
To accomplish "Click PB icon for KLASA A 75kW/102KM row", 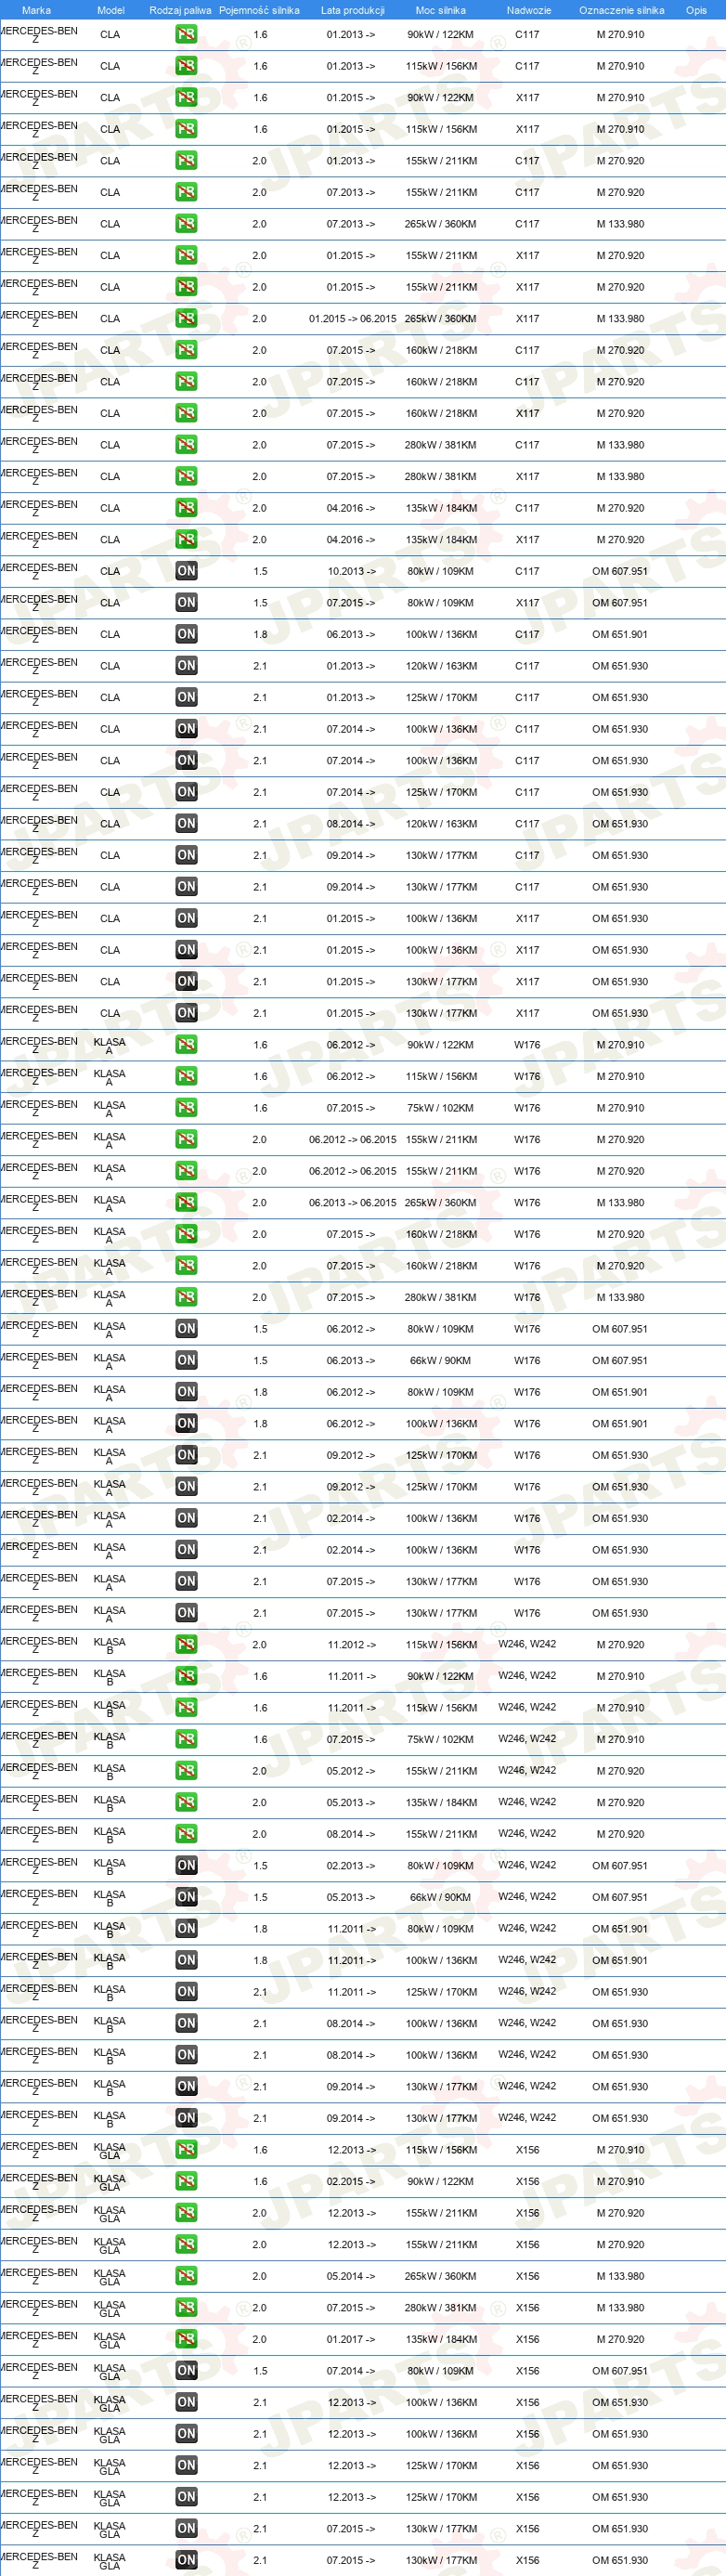I will tap(186, 1108).
